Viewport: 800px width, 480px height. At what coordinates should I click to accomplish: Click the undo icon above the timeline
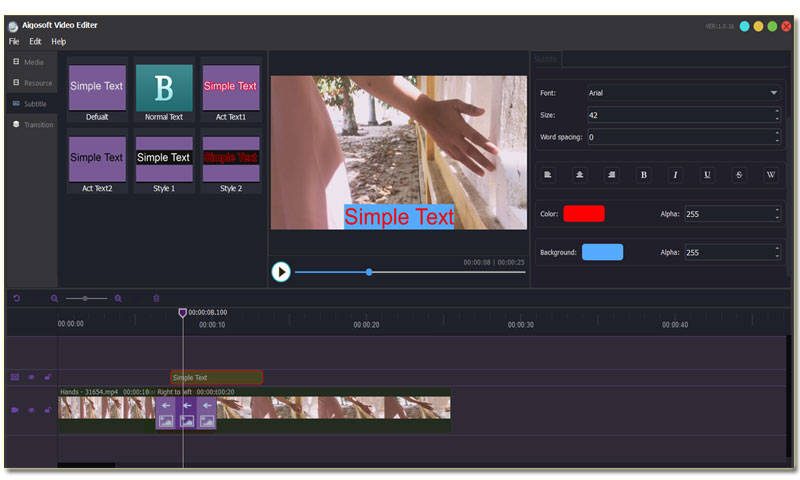click(x=16, y=298)
